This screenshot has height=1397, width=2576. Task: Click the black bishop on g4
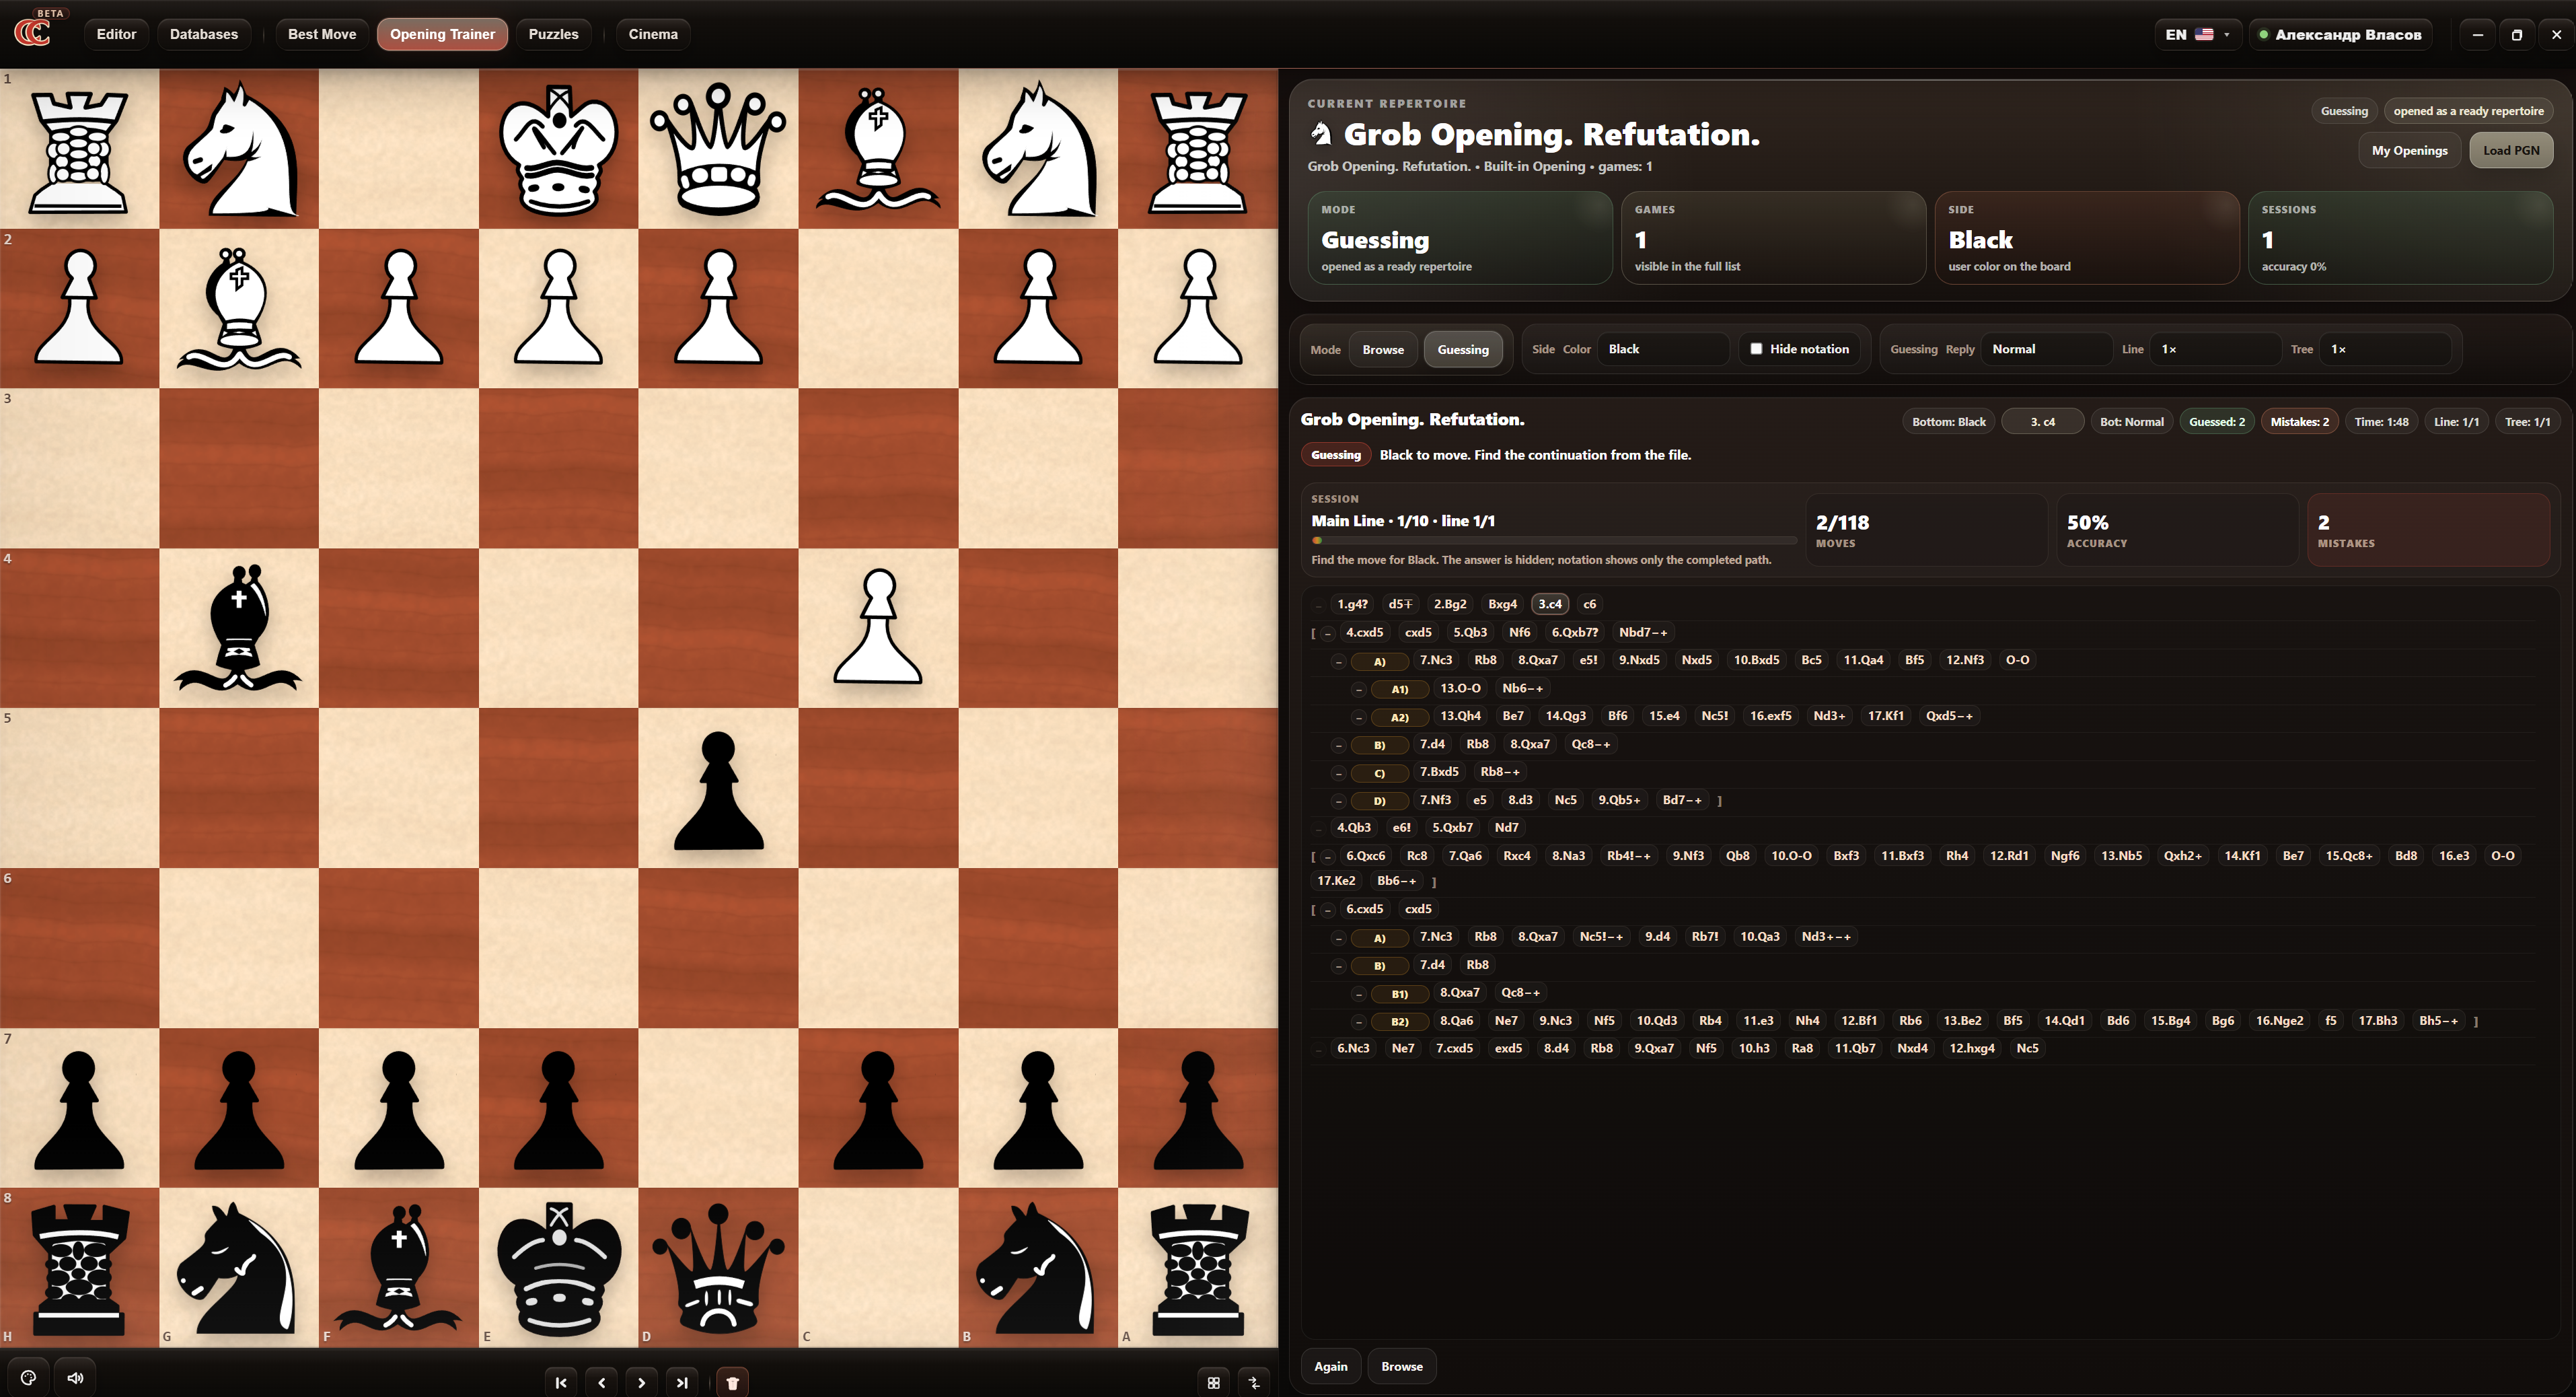[239, 628]
